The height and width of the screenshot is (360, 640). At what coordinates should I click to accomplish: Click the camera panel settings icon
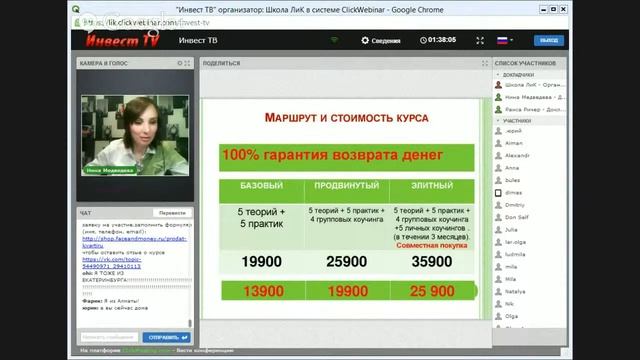pyautogui.click(x=180, y=63)
